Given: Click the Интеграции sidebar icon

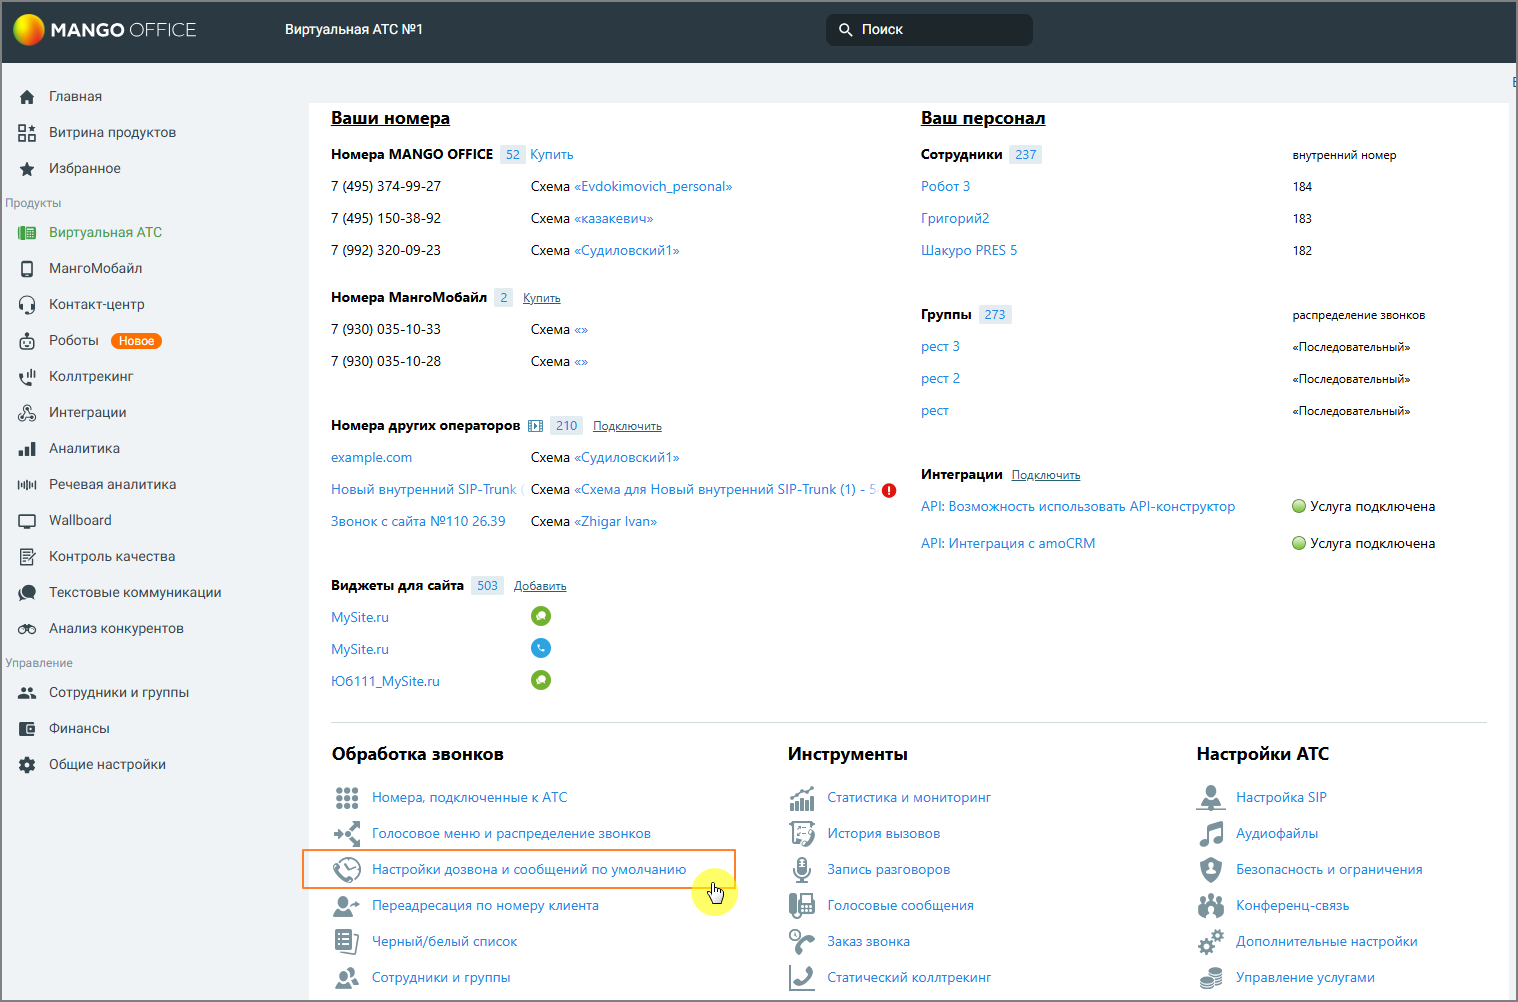Looking at the screenshot, I should [27, 413].
